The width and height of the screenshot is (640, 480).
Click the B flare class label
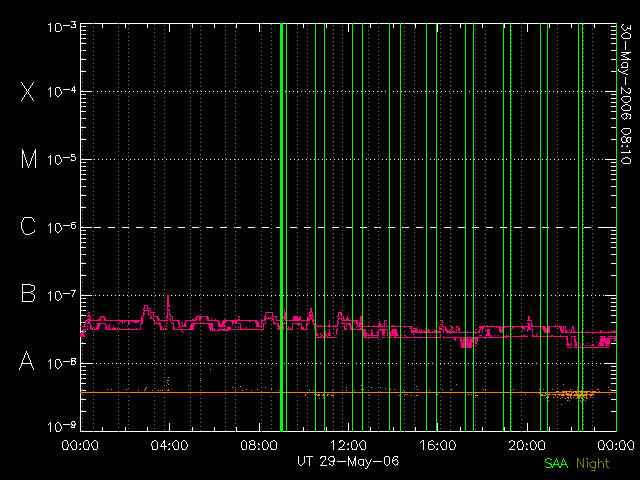click(28, 293)
